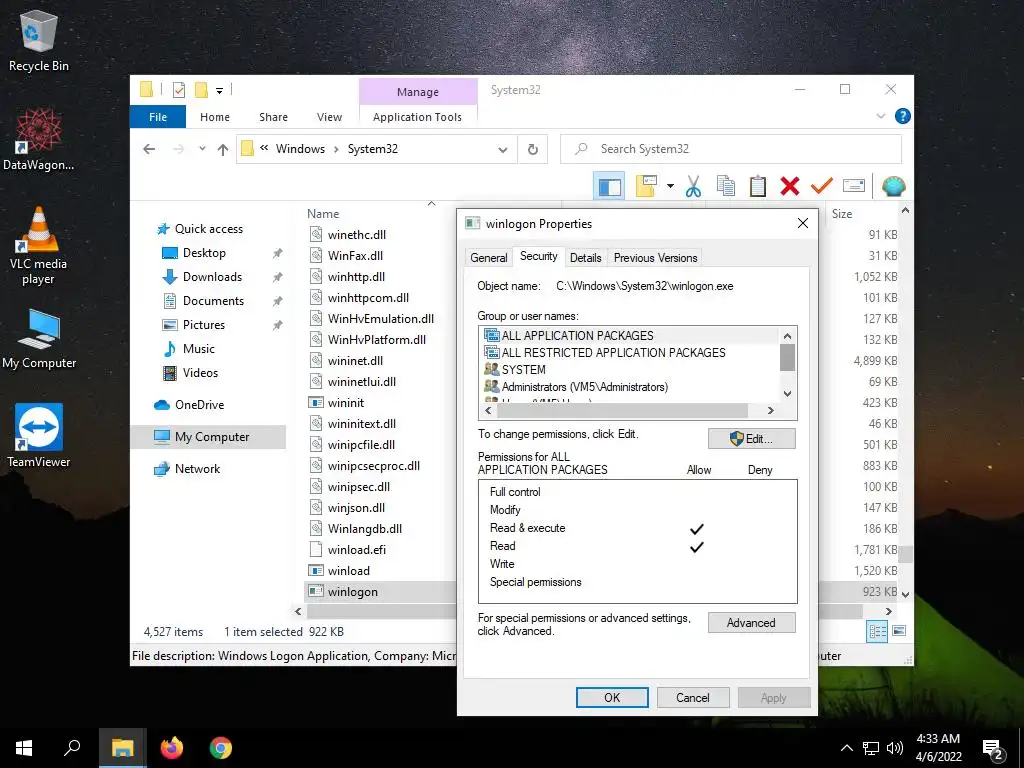The image size is (1024, 768).
Task: Click the Refresh button beside address bar
Action: pos(533,149)
